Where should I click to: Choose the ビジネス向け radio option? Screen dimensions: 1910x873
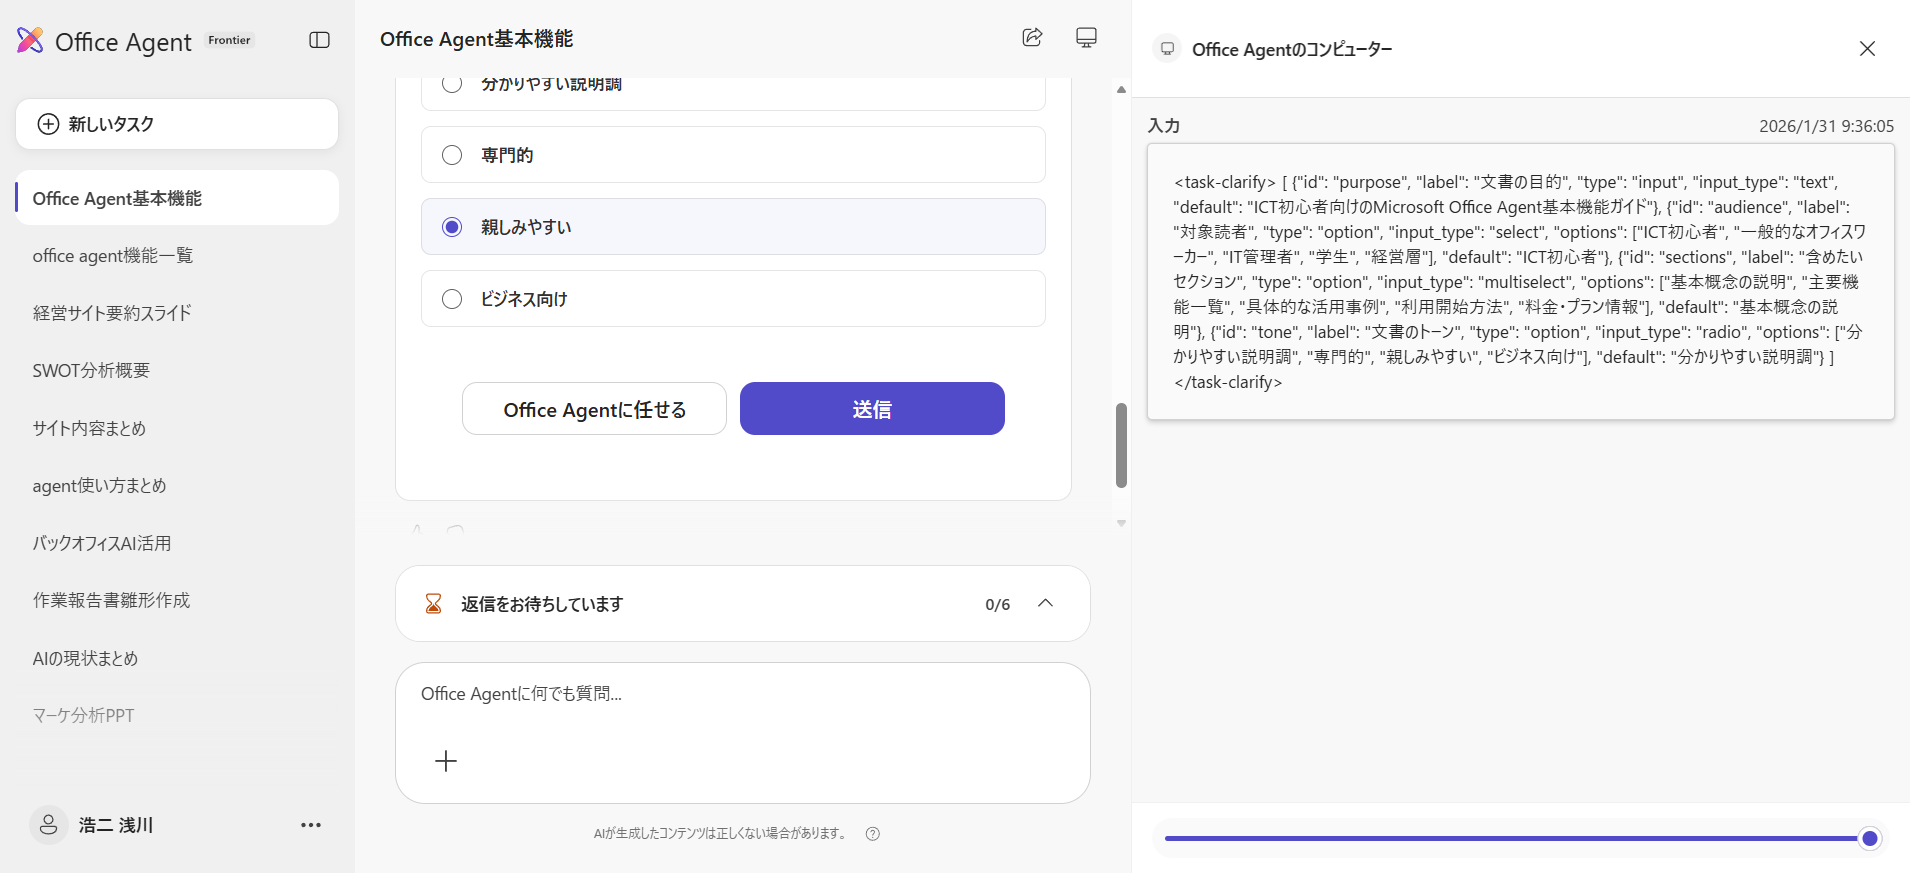click(x=452, y=299)
